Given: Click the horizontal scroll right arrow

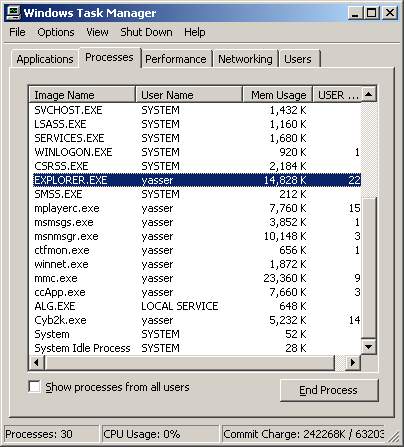Looking at the screenshot, I should click(353, 362).
